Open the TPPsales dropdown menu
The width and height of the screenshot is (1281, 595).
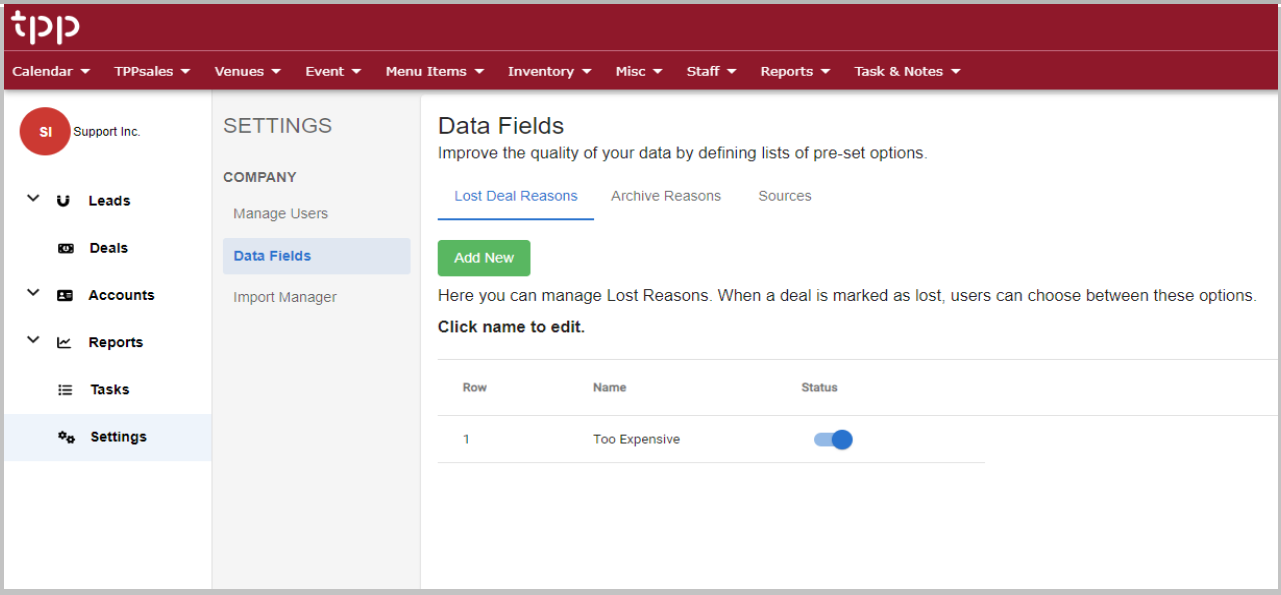click(x=152, y=71)
